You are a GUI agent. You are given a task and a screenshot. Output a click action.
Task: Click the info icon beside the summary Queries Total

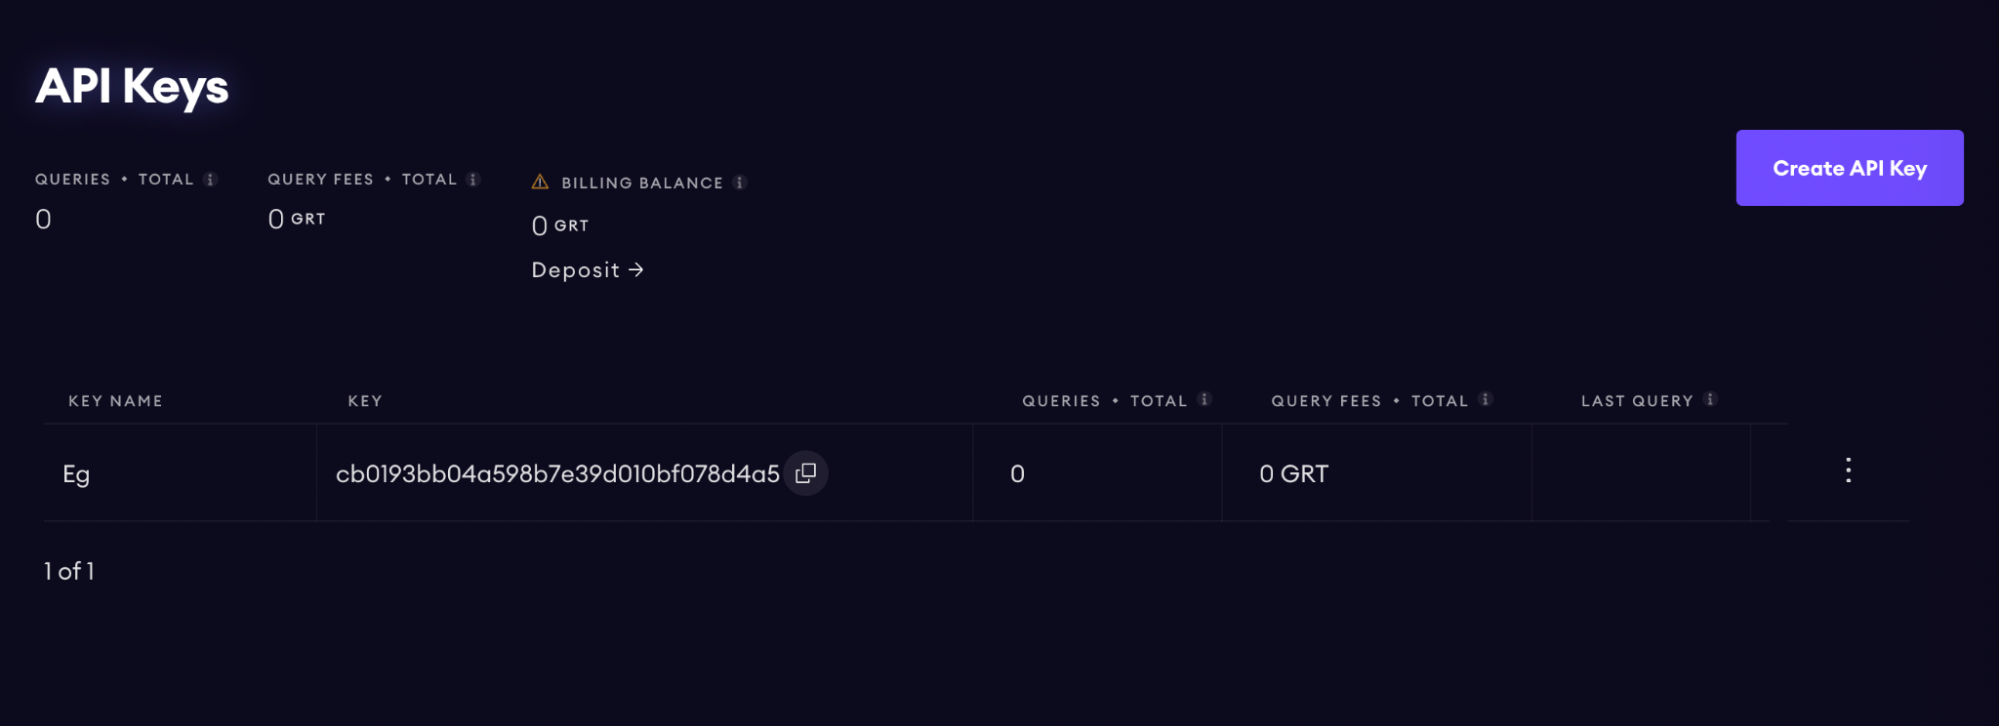click(210, 179)
